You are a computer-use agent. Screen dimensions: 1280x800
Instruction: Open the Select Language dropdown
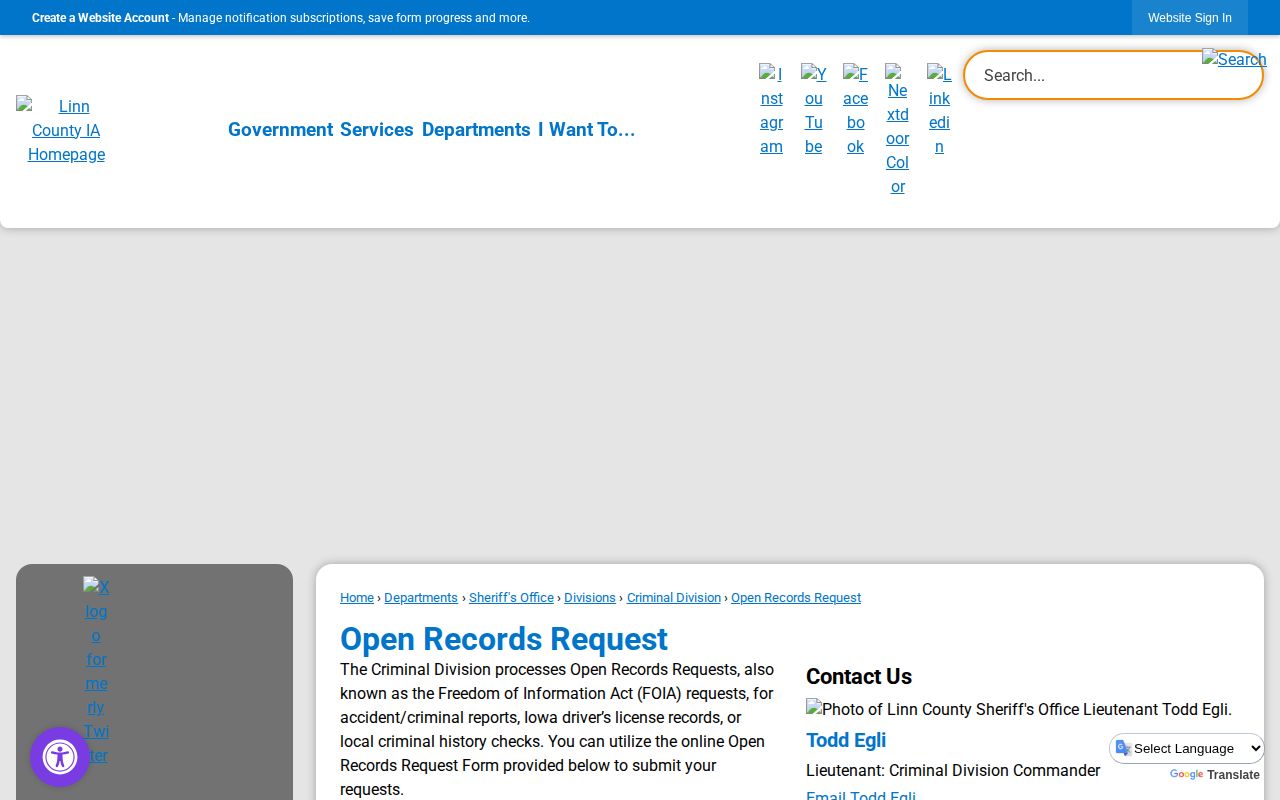[1187, 748]
